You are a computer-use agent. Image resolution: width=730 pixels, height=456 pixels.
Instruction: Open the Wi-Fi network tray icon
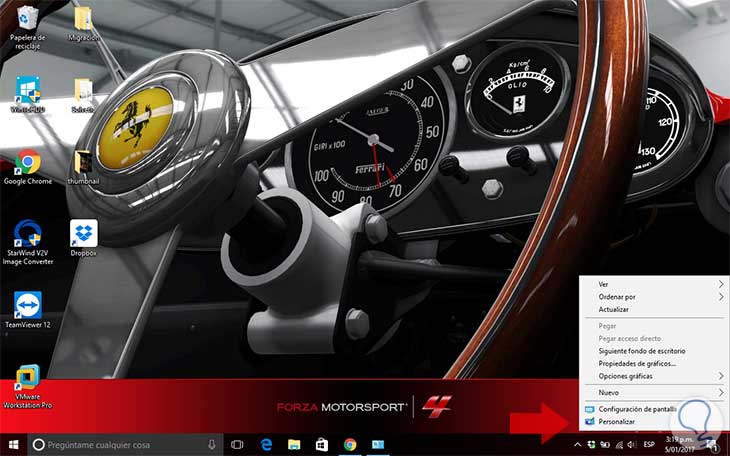point(619,445)
